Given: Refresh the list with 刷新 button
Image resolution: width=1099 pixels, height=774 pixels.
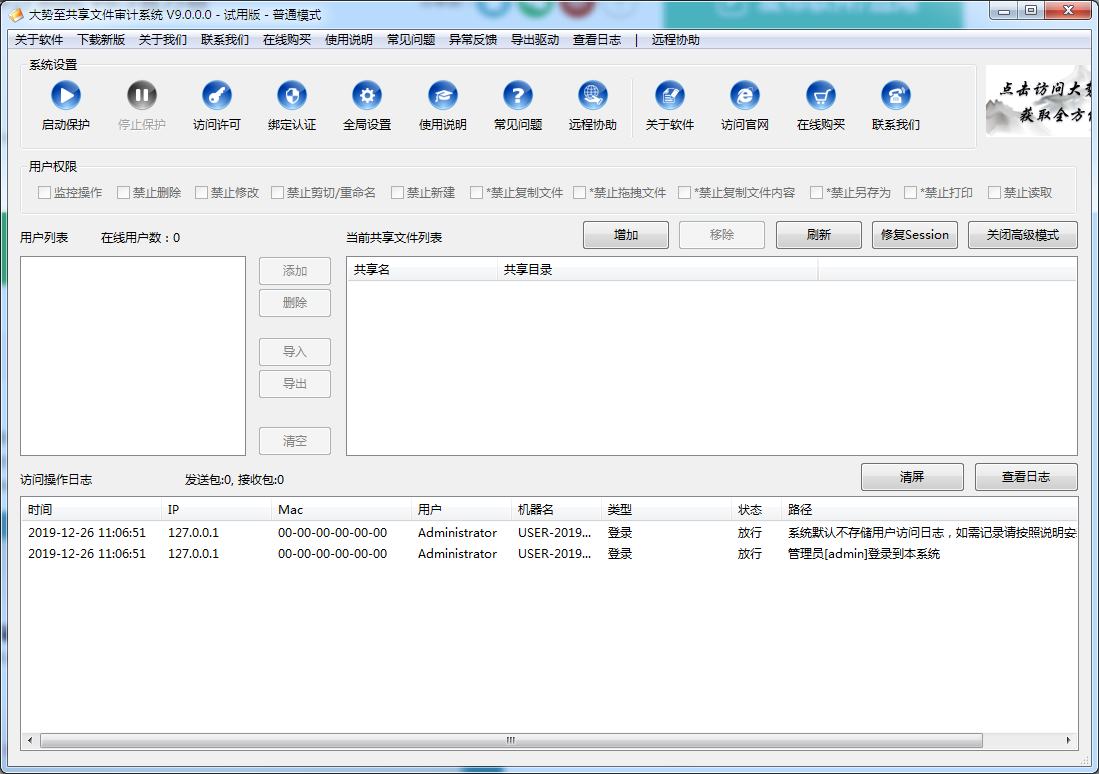Looking at the screenshot, I should point(819,235).
